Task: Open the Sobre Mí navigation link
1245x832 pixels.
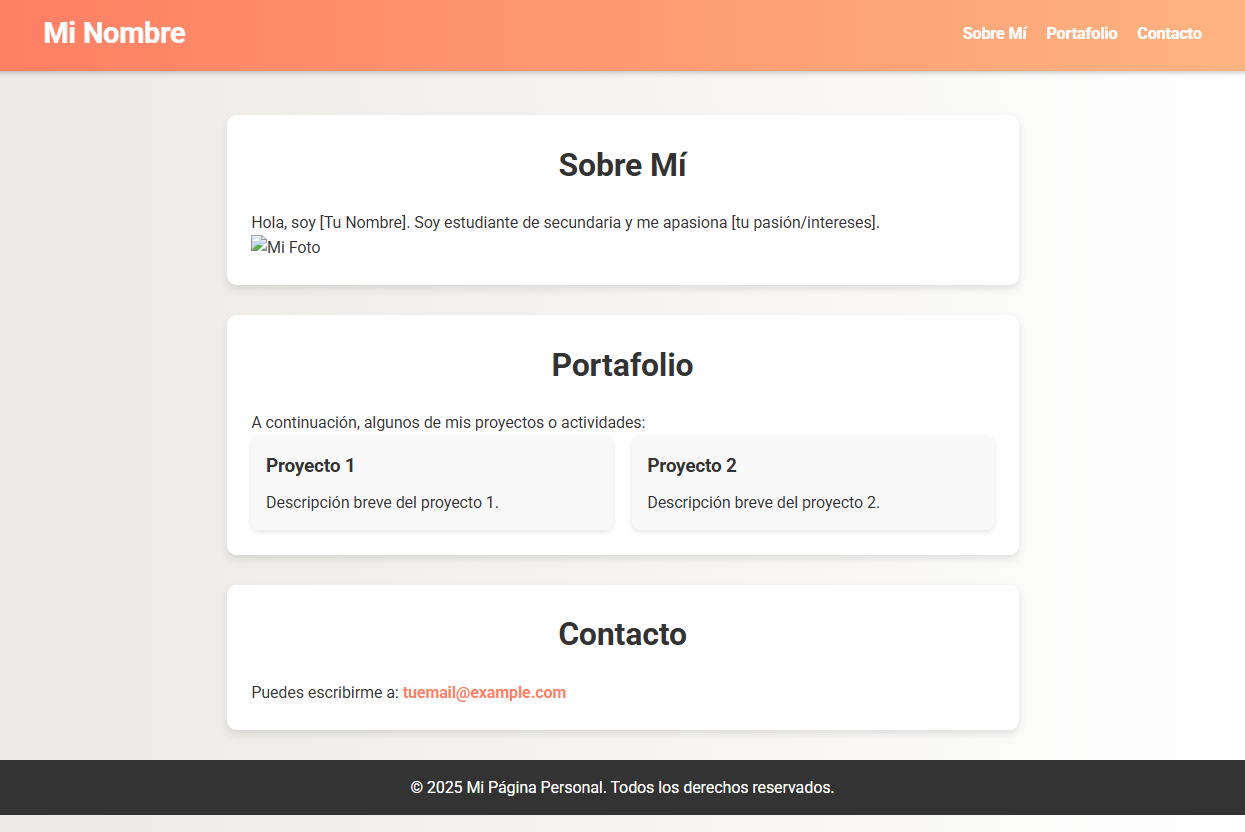Action: [x=994, y=33]
